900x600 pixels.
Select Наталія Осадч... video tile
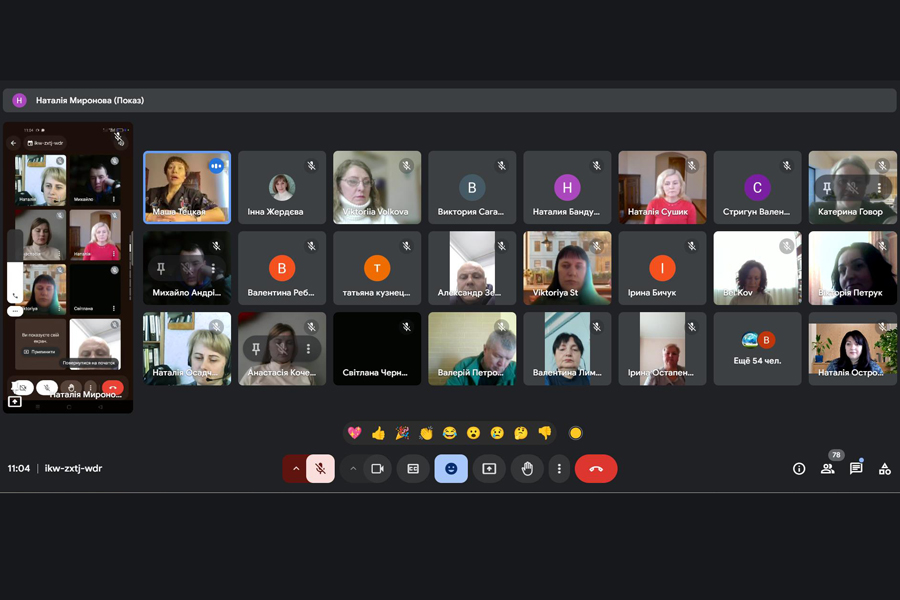pyautogui.click(x=187, y=349)
